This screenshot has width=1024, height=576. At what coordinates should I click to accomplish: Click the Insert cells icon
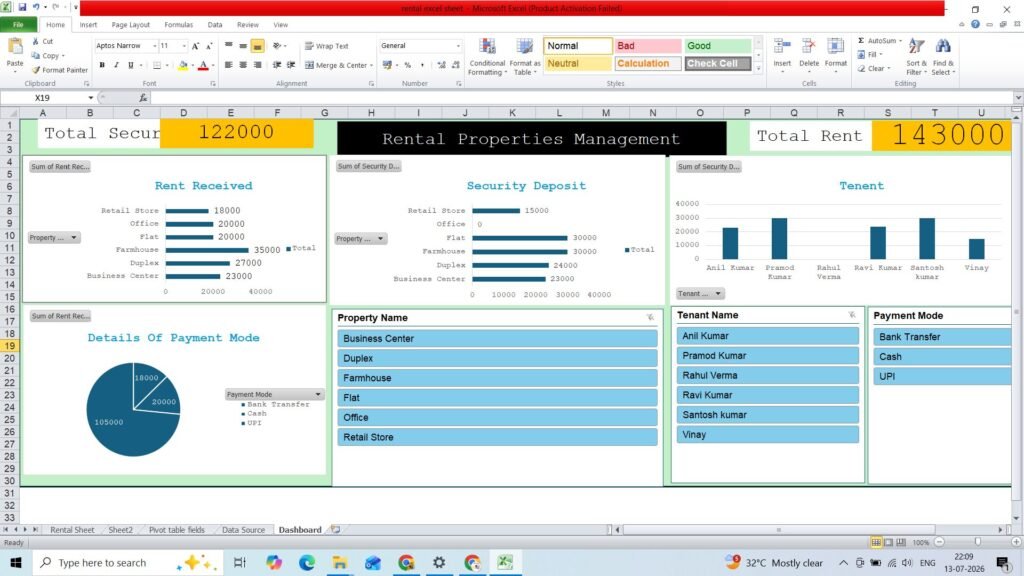782,47
